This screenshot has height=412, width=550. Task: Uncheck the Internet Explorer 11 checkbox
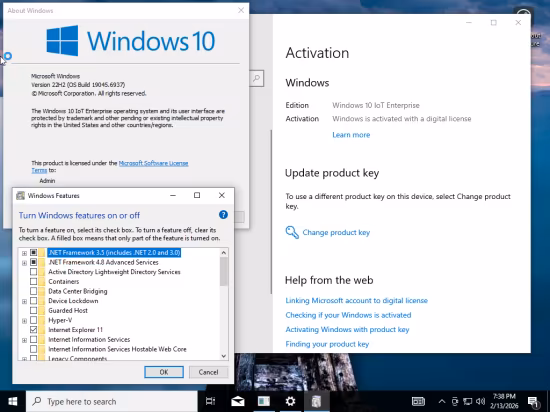click(x=33, y=330)
